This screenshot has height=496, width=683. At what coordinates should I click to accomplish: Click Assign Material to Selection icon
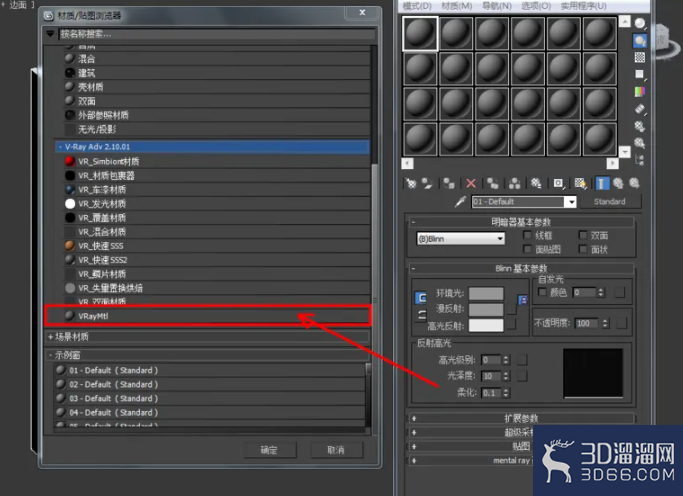(449, 183)
